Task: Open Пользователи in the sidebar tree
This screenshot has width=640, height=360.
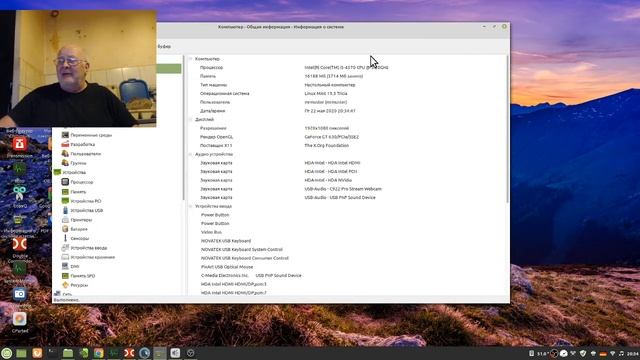Action: [x=85, y=153]
